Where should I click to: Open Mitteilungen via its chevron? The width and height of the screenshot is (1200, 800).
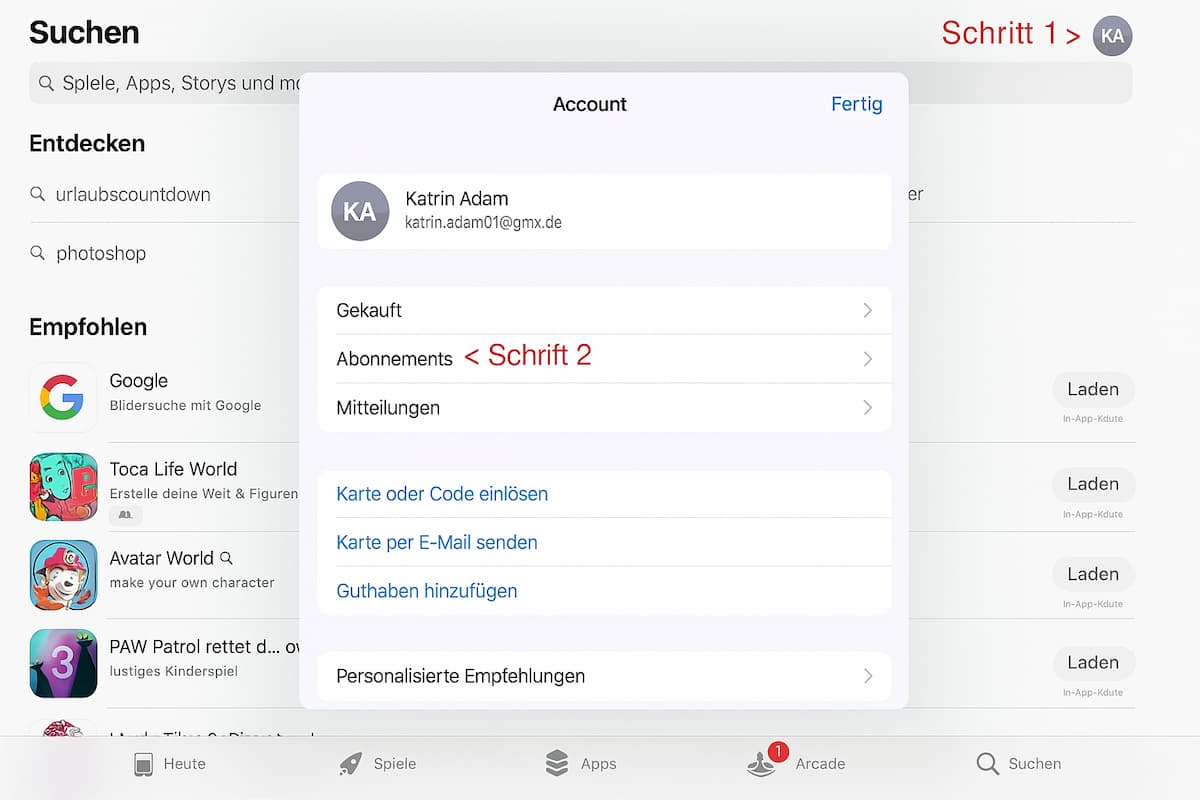[x=867, y=407]
